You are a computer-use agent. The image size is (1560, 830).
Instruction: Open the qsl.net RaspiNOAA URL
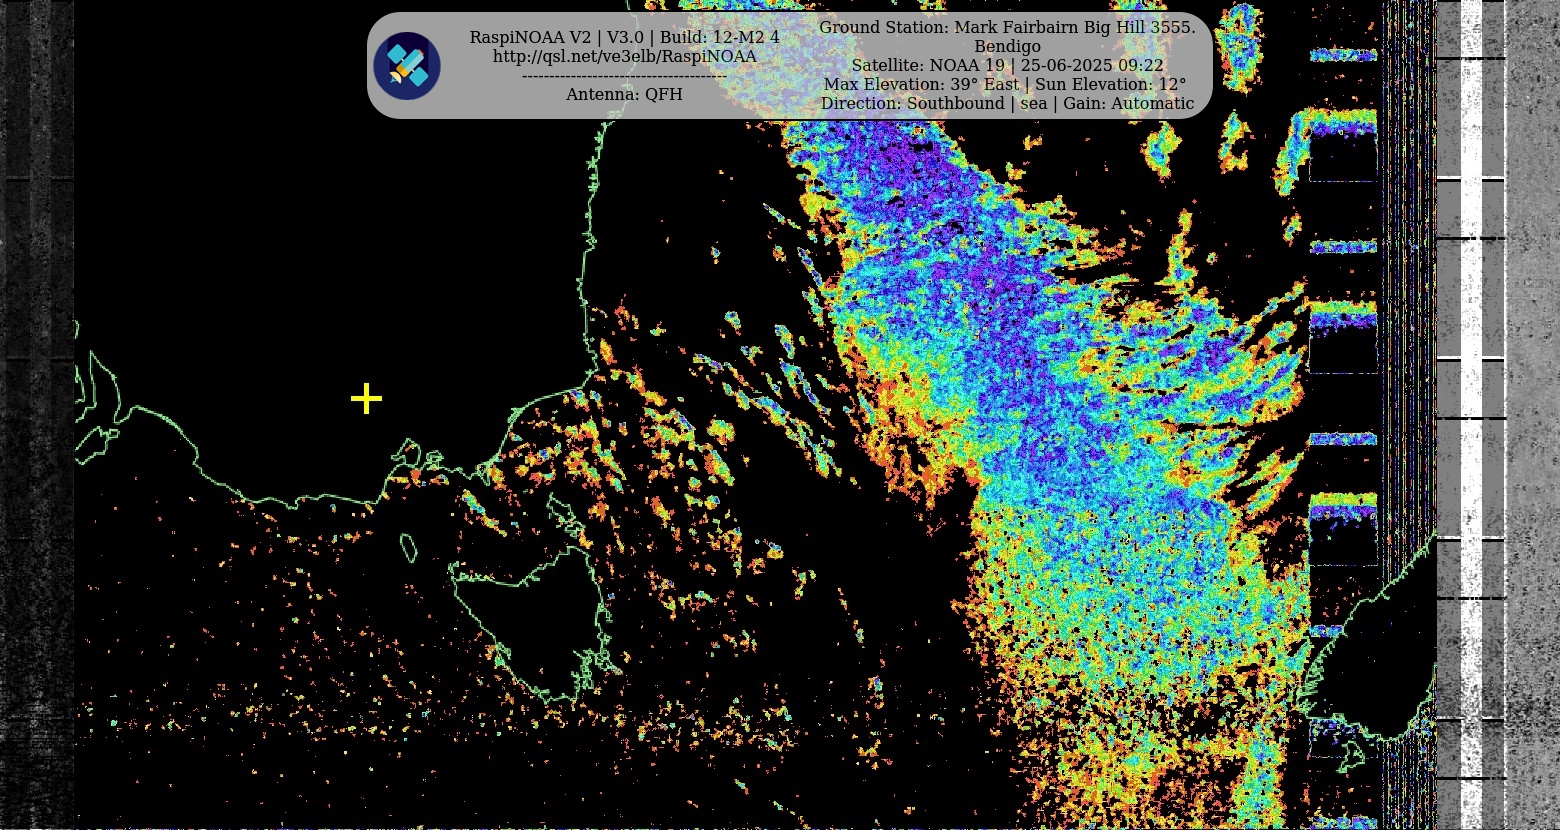pos(624,57)
